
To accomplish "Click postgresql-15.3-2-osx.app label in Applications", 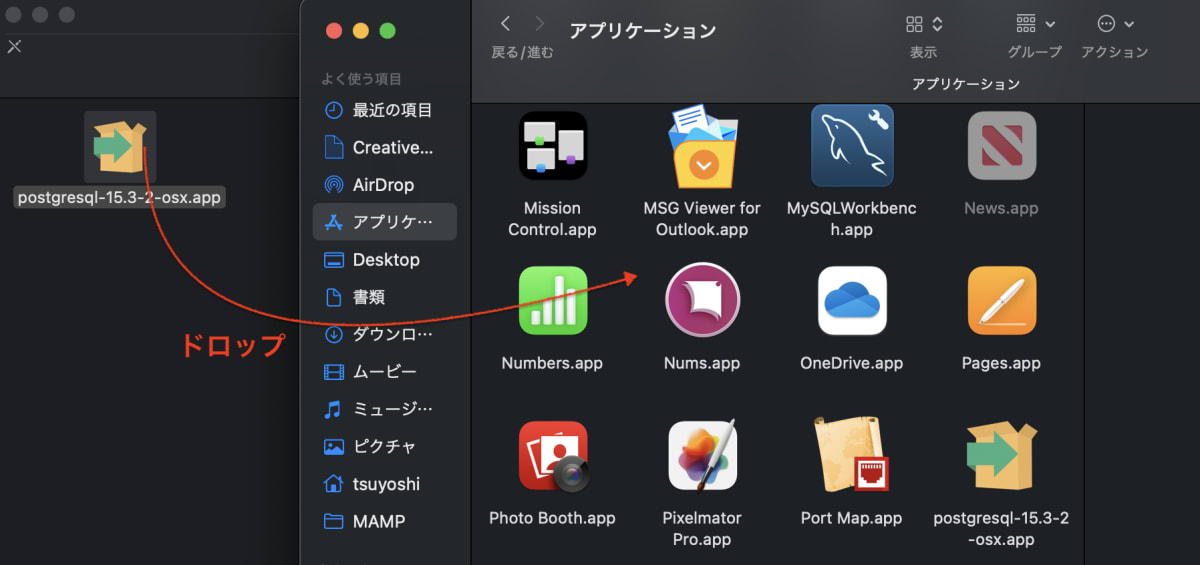I will pyautogui.click(x=1001, y=529).
